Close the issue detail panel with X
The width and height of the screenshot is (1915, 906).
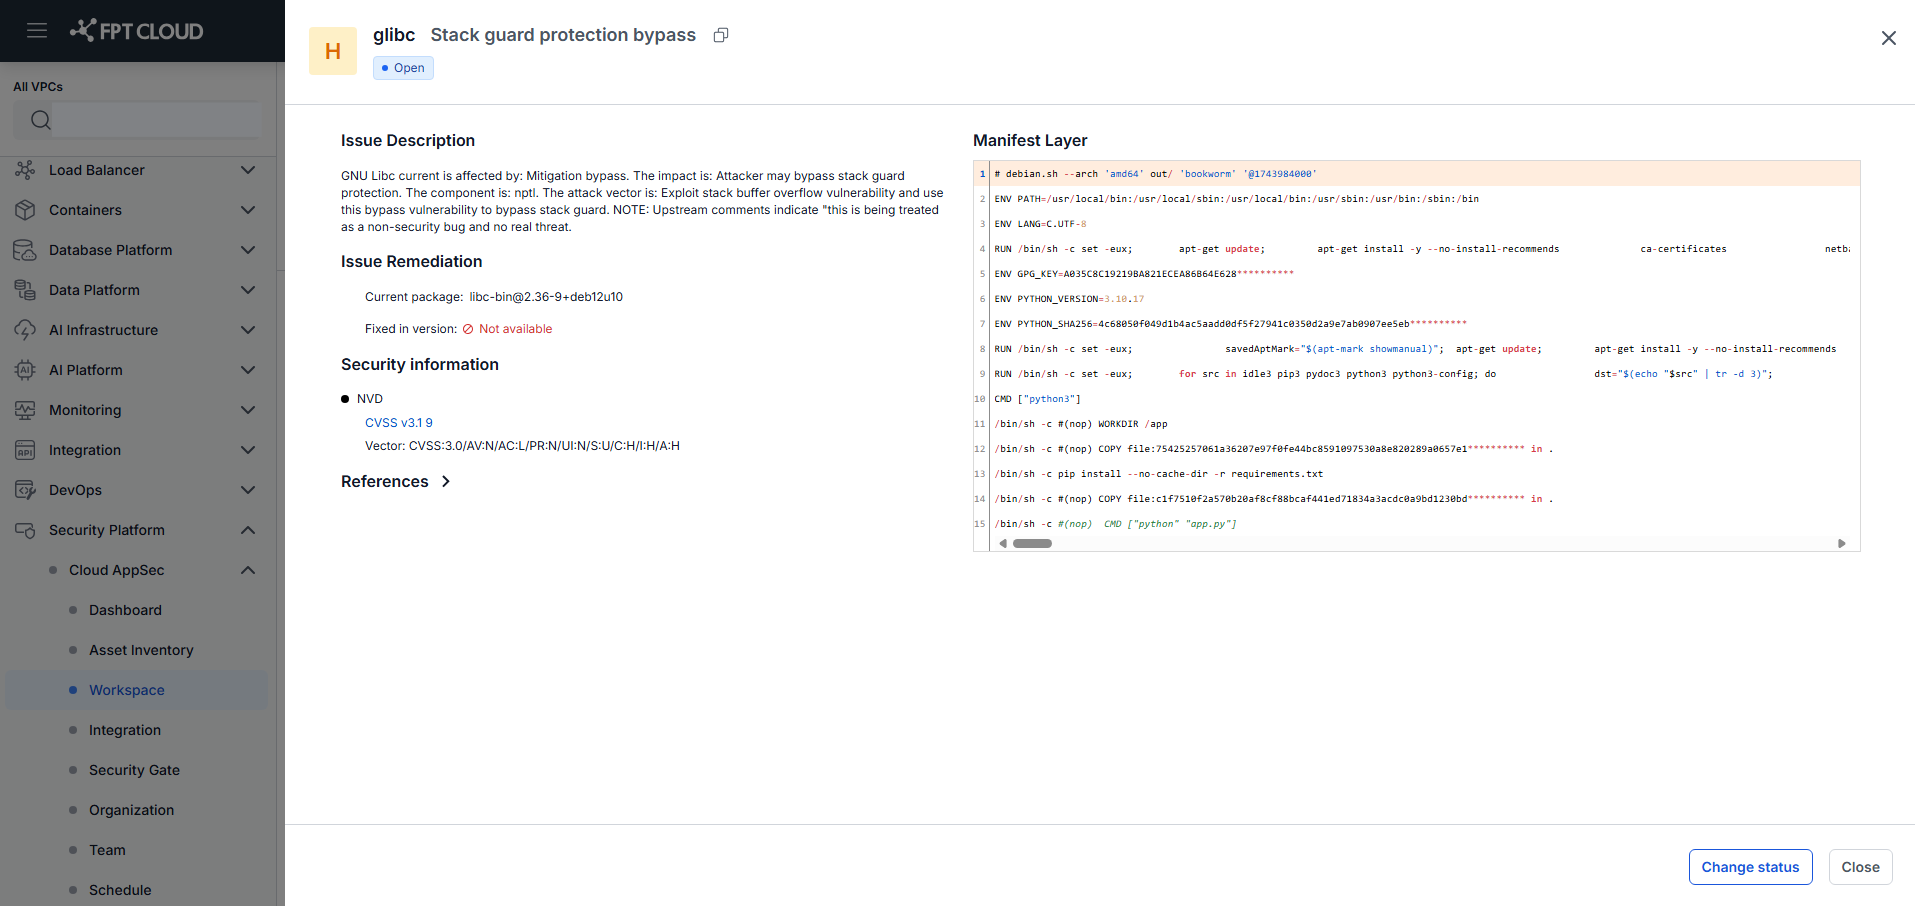click(x=1888, y=38)
